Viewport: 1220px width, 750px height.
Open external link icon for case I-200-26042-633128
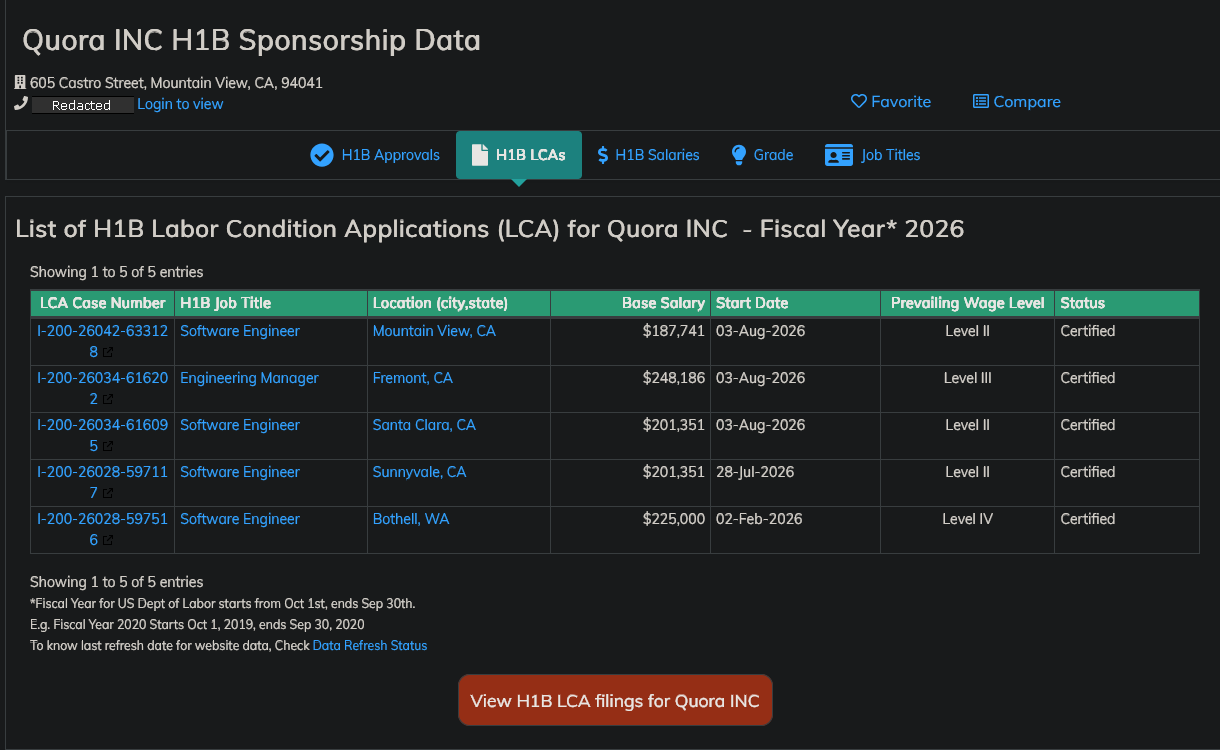click(108, 353)
